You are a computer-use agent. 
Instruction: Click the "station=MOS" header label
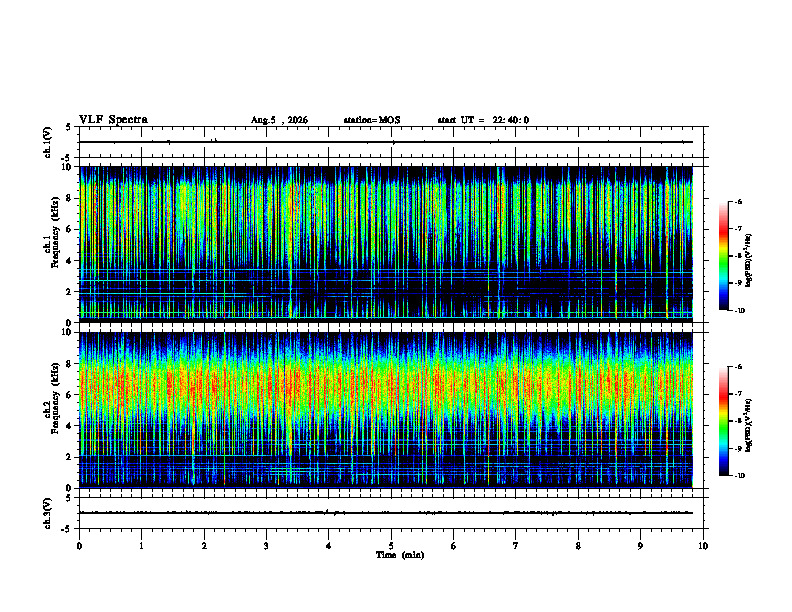point(372,120)
